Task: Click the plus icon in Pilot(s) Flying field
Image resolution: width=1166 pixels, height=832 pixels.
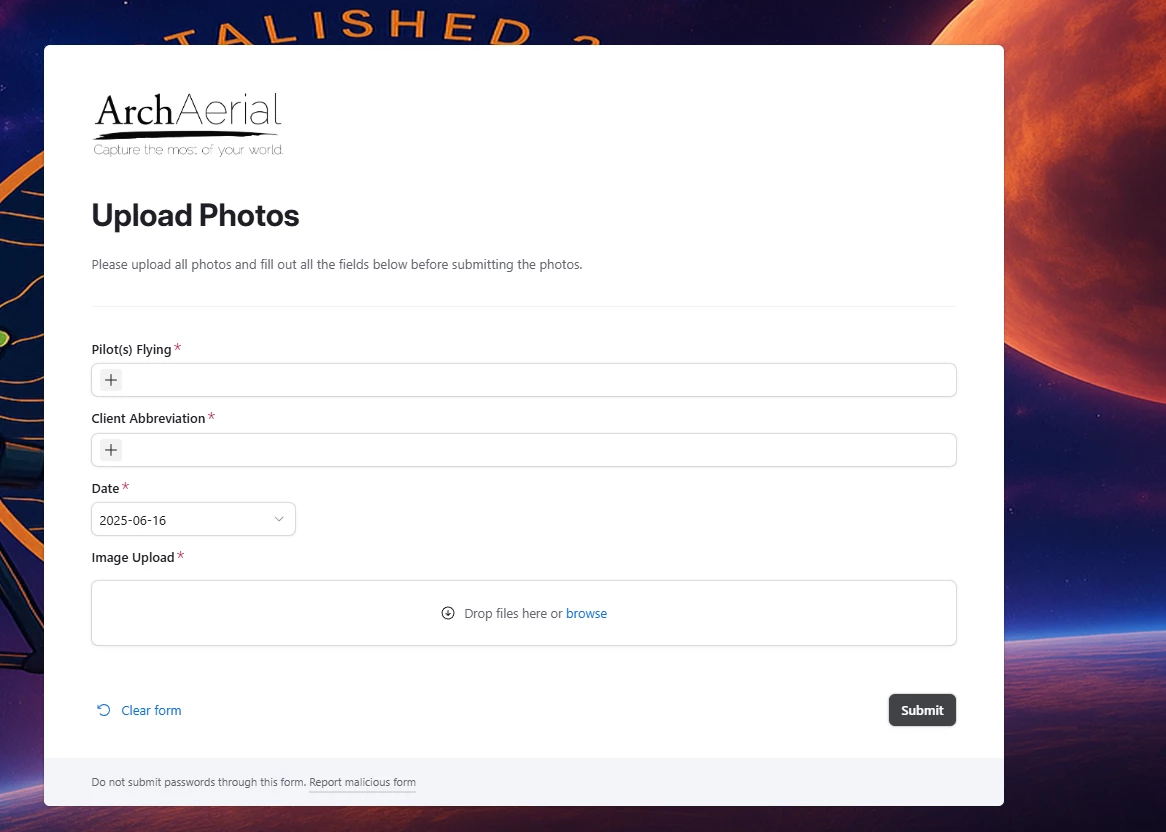Action: tap(111, 380)
